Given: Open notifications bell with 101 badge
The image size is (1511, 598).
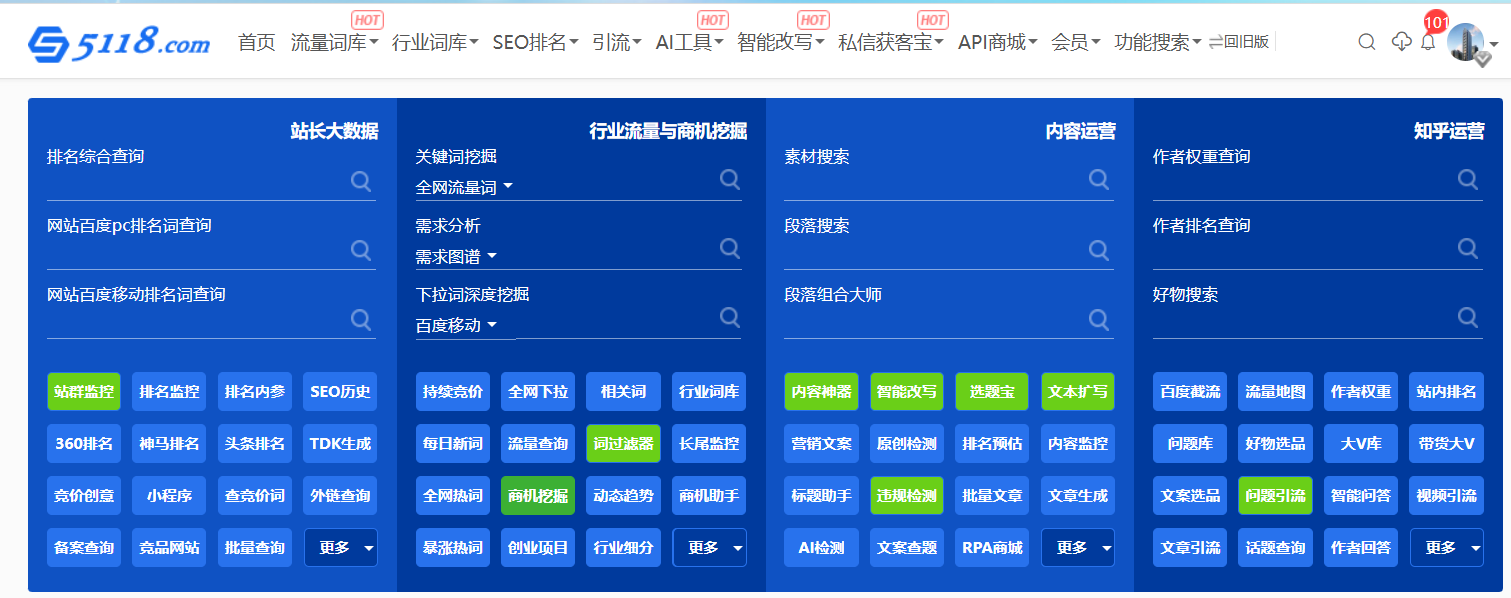Looking at the screenshot, I should click(1429, 42).
